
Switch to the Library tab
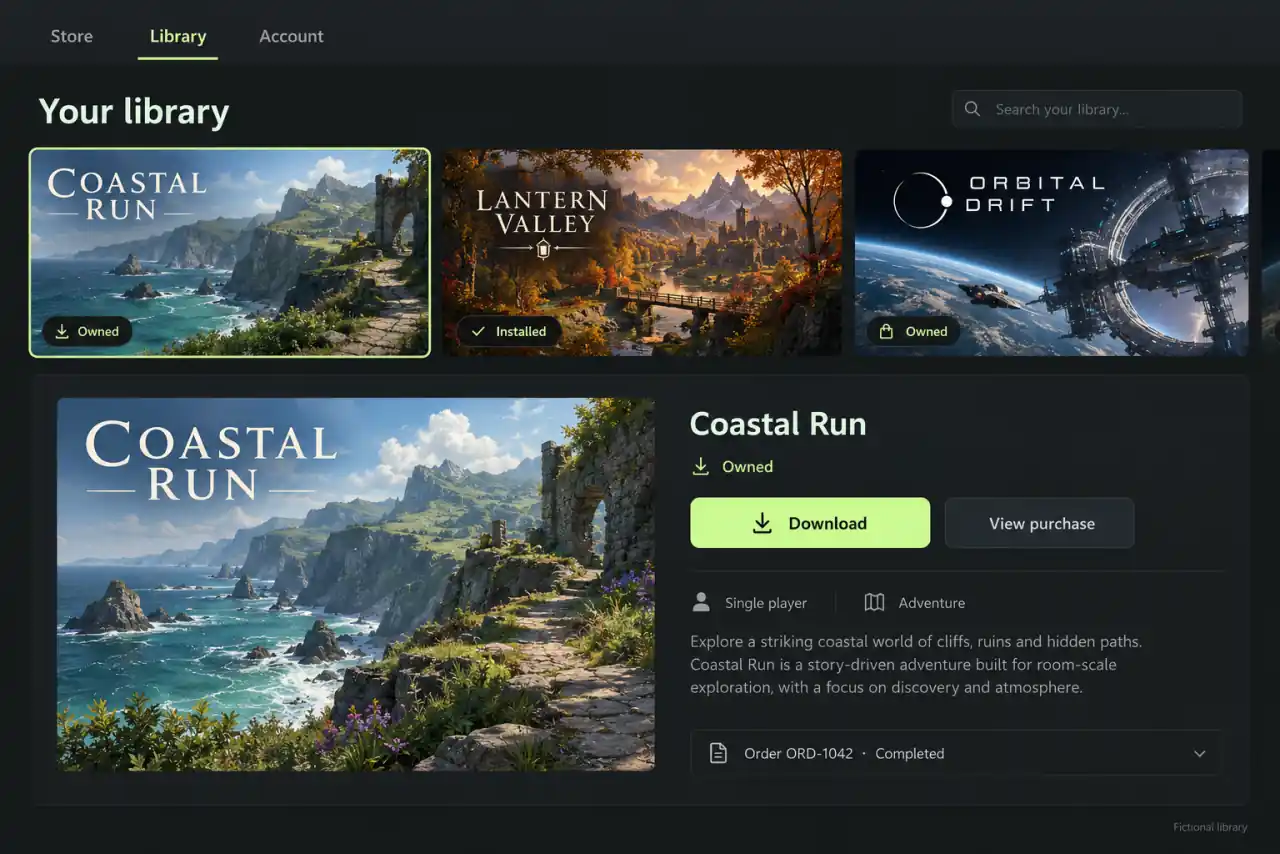[x=178, y=36]
